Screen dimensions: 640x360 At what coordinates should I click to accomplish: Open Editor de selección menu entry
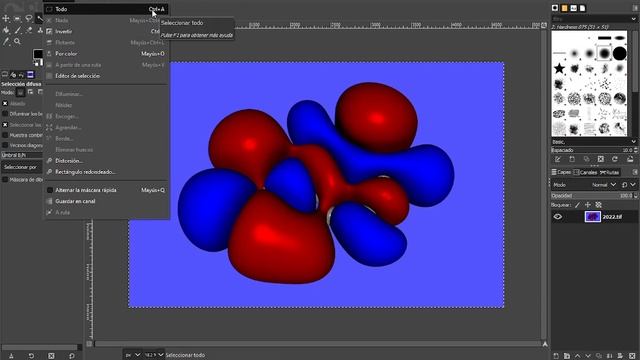click(106, 76)
